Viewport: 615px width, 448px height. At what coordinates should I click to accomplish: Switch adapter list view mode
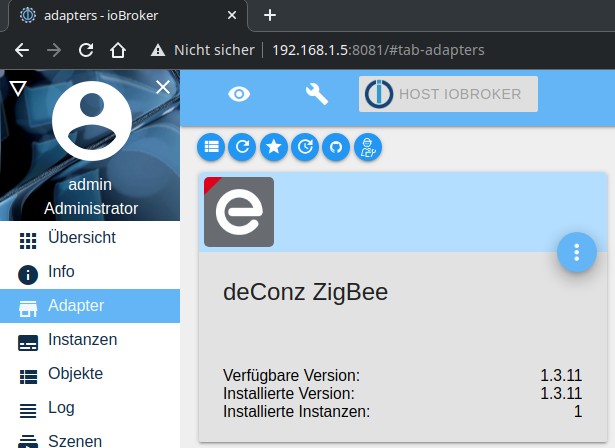point(210,147)
